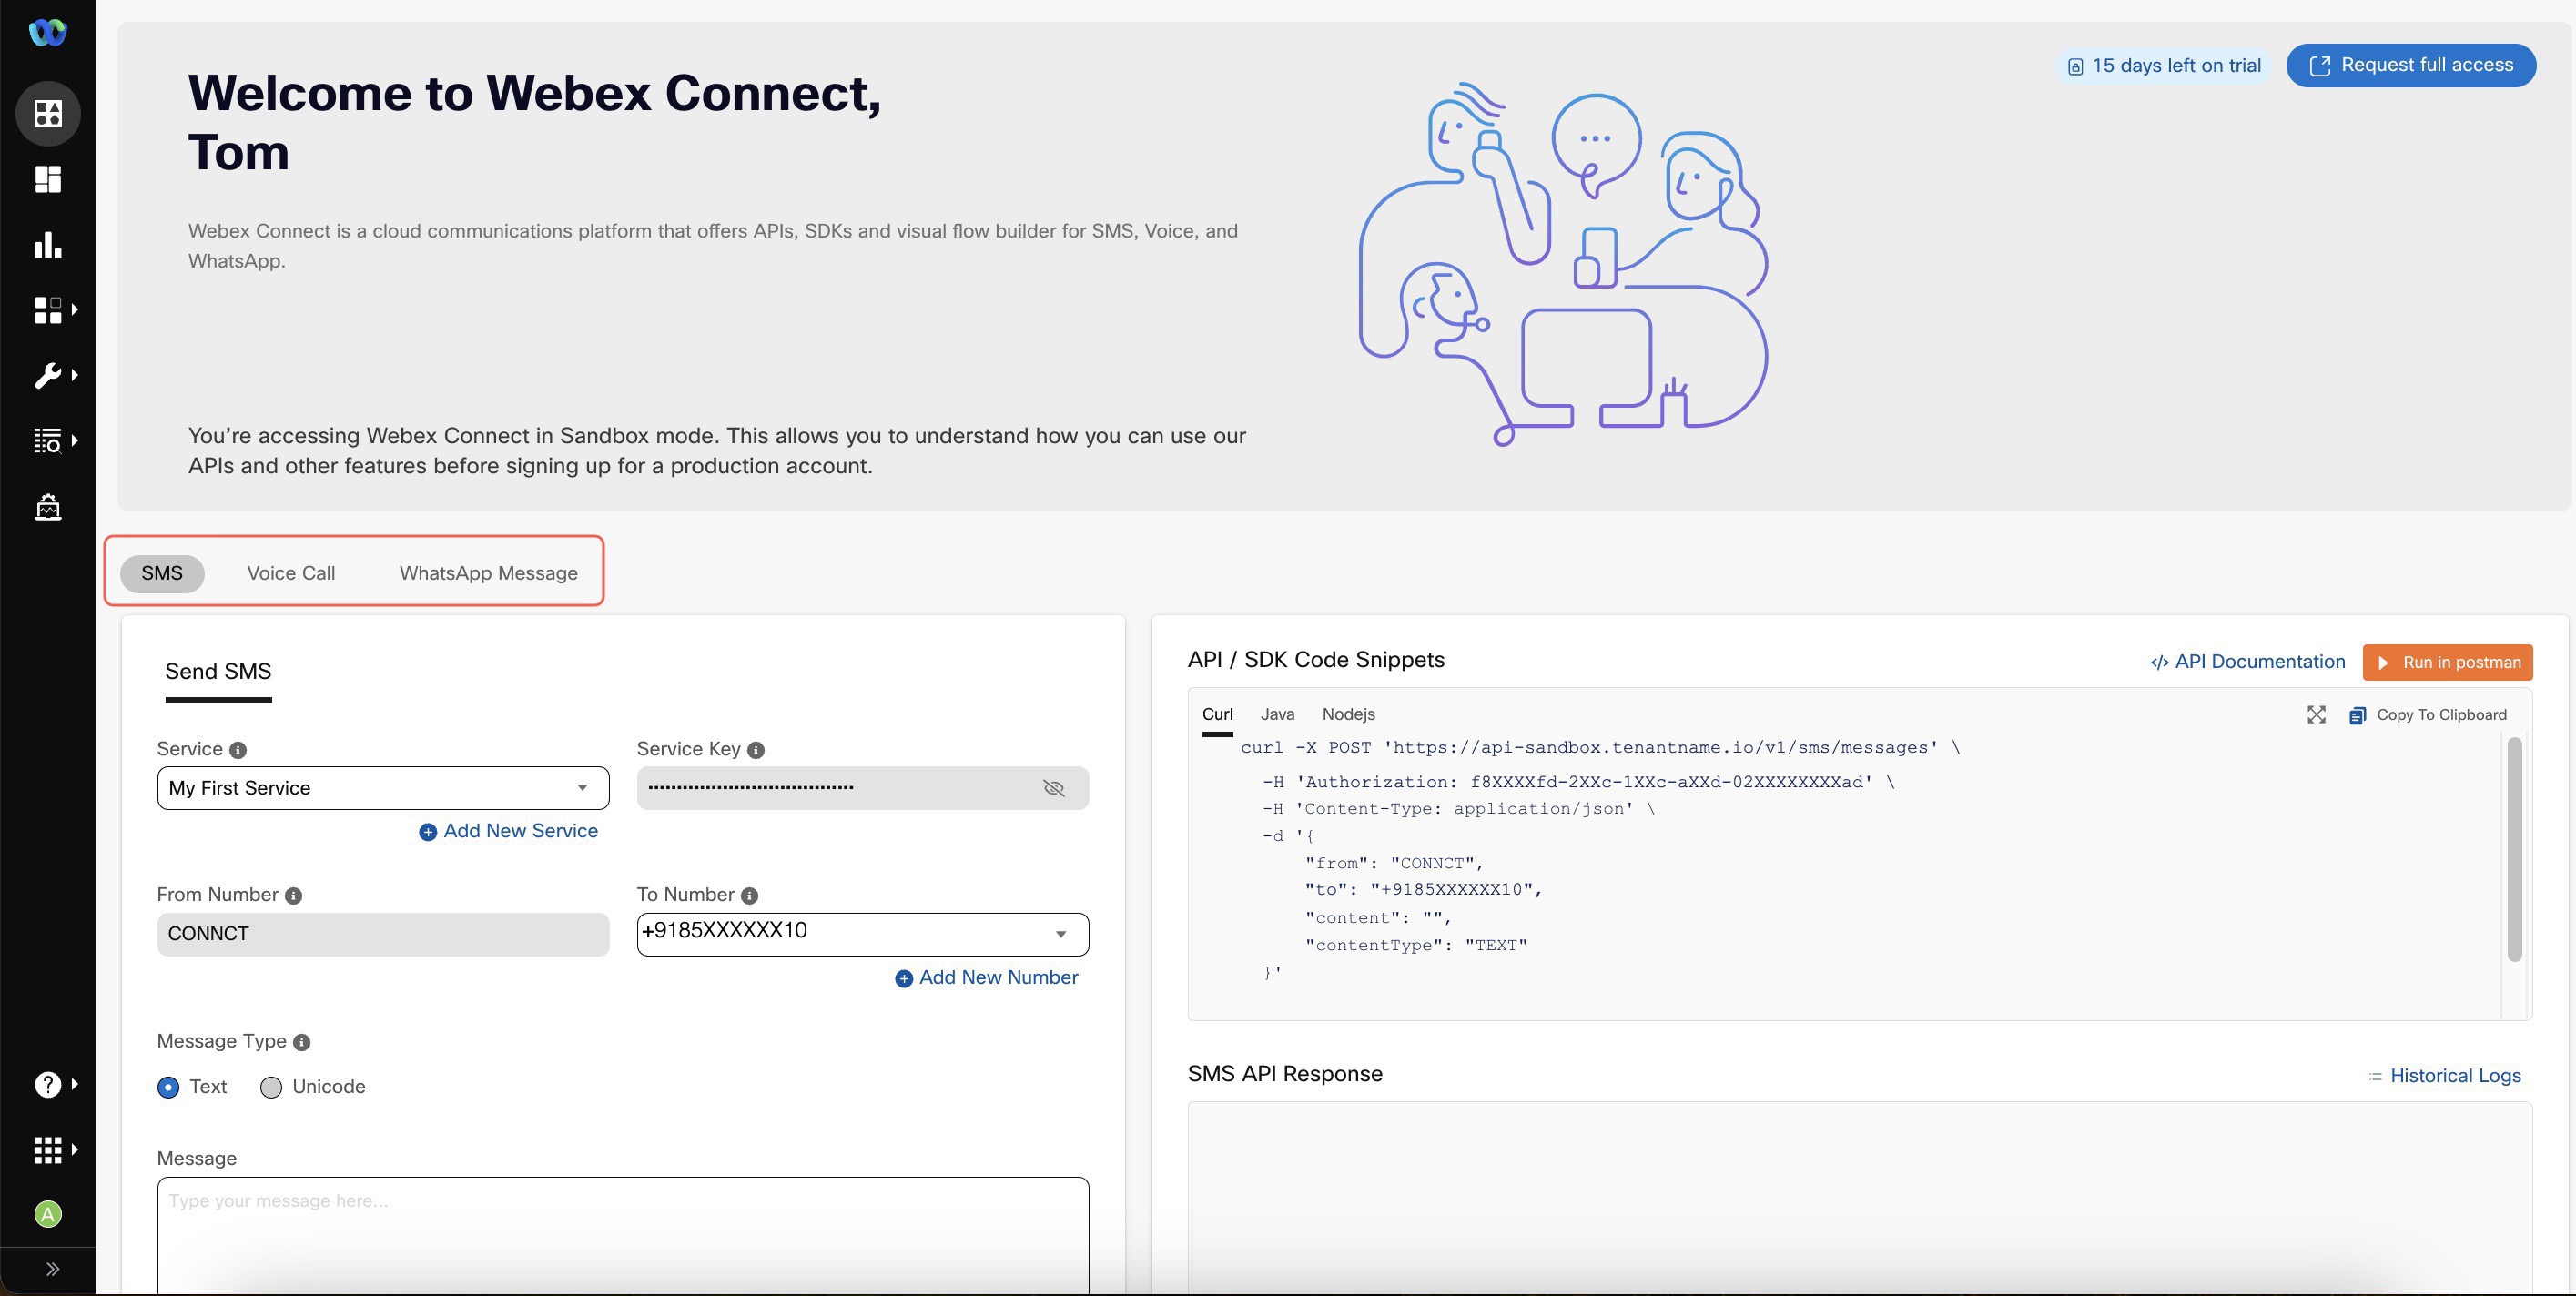Open the nine-dot app grid icon
Viewport: 2576px width, 1296px height.
(x=48, y=1150)
